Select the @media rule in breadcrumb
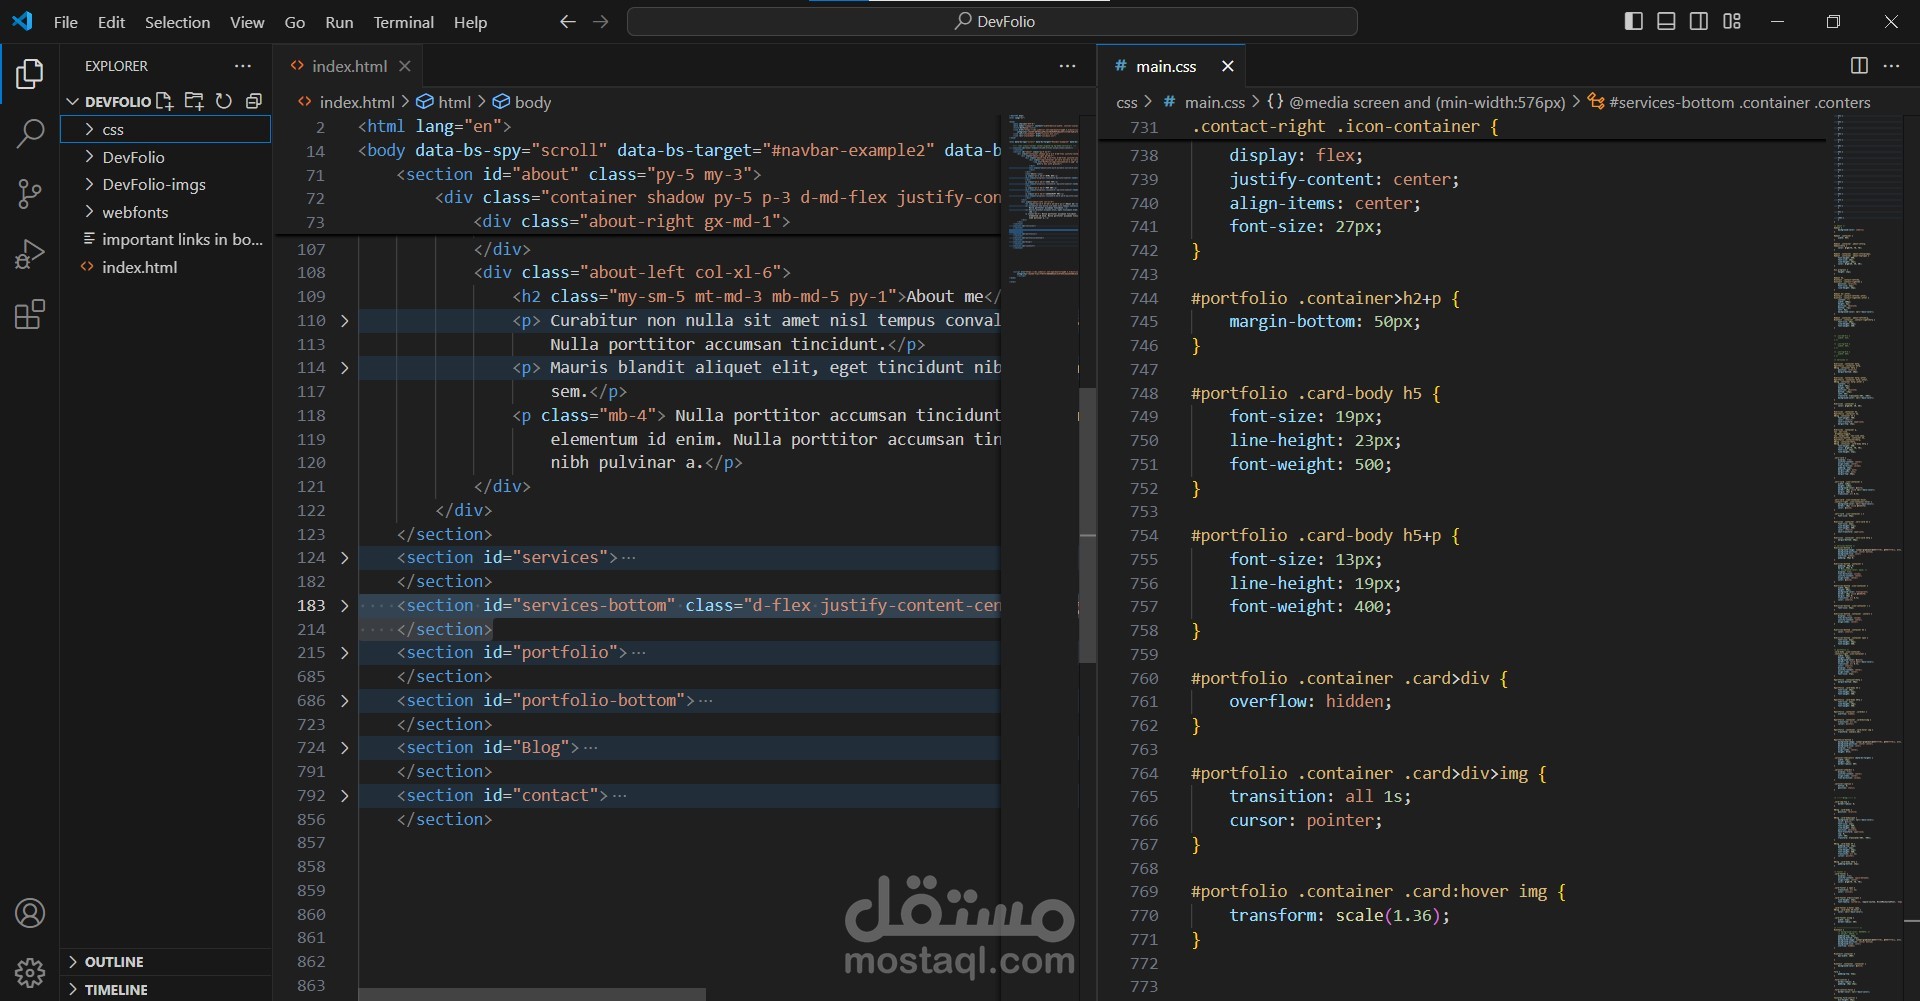Screen dimensions: 1920x1001 pyautogui.click(x=1416, y=102)
